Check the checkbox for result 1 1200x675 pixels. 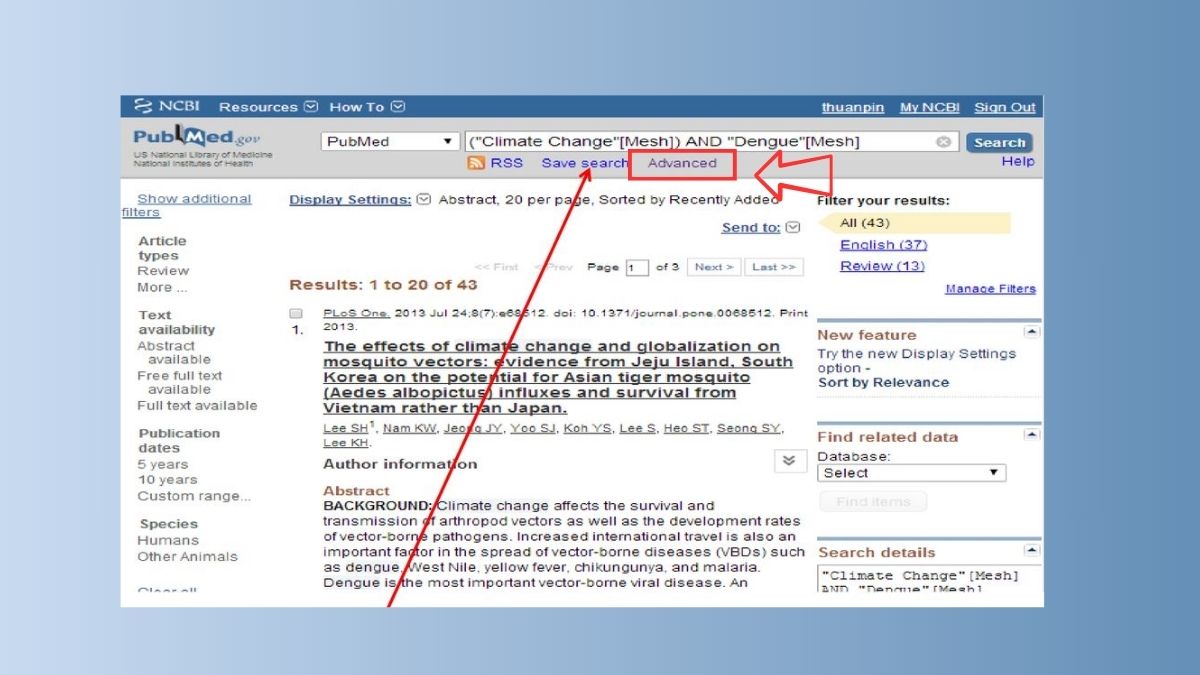(x=296, y=314)
